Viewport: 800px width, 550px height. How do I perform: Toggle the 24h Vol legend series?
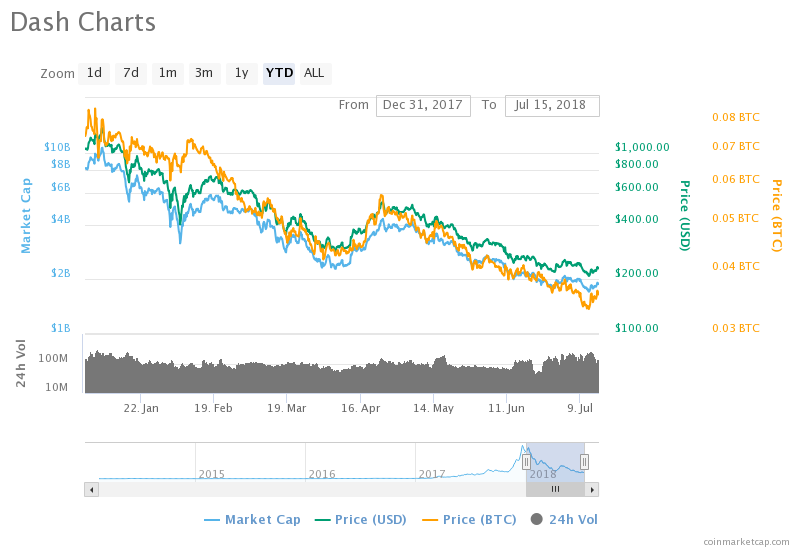click(x=564, y=520)
